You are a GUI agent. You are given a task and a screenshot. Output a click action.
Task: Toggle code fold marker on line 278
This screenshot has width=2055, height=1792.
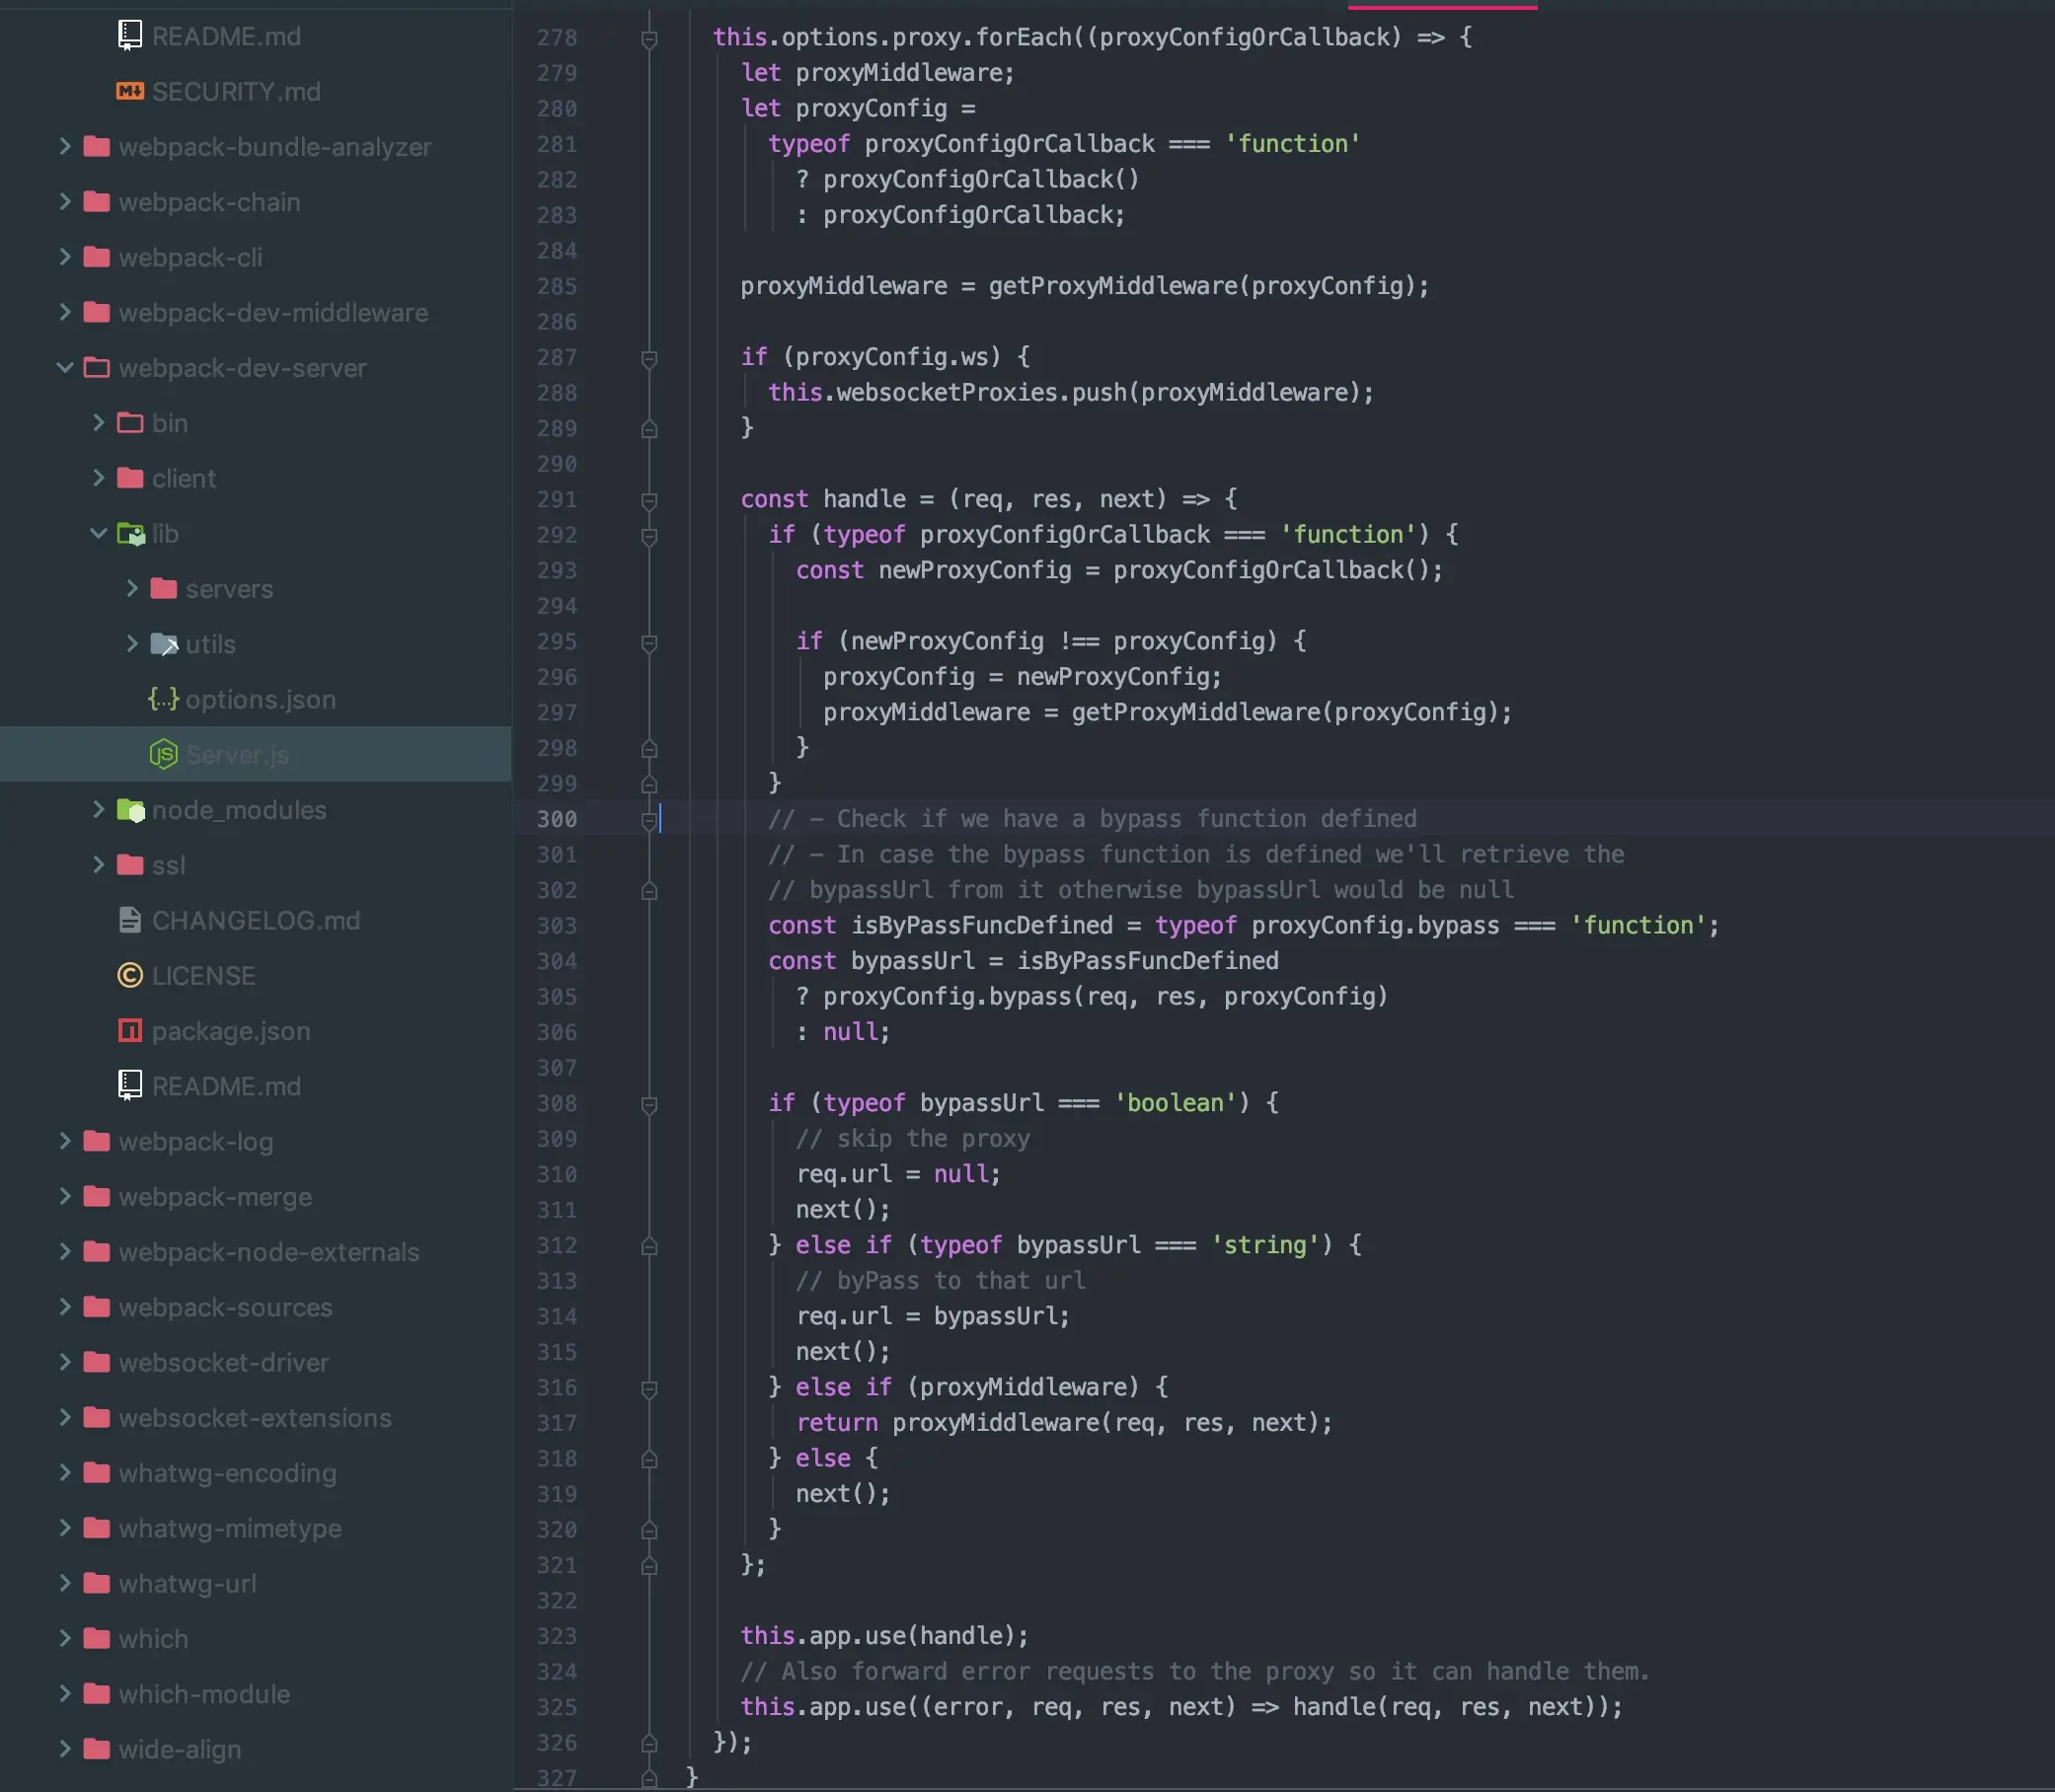649,38
